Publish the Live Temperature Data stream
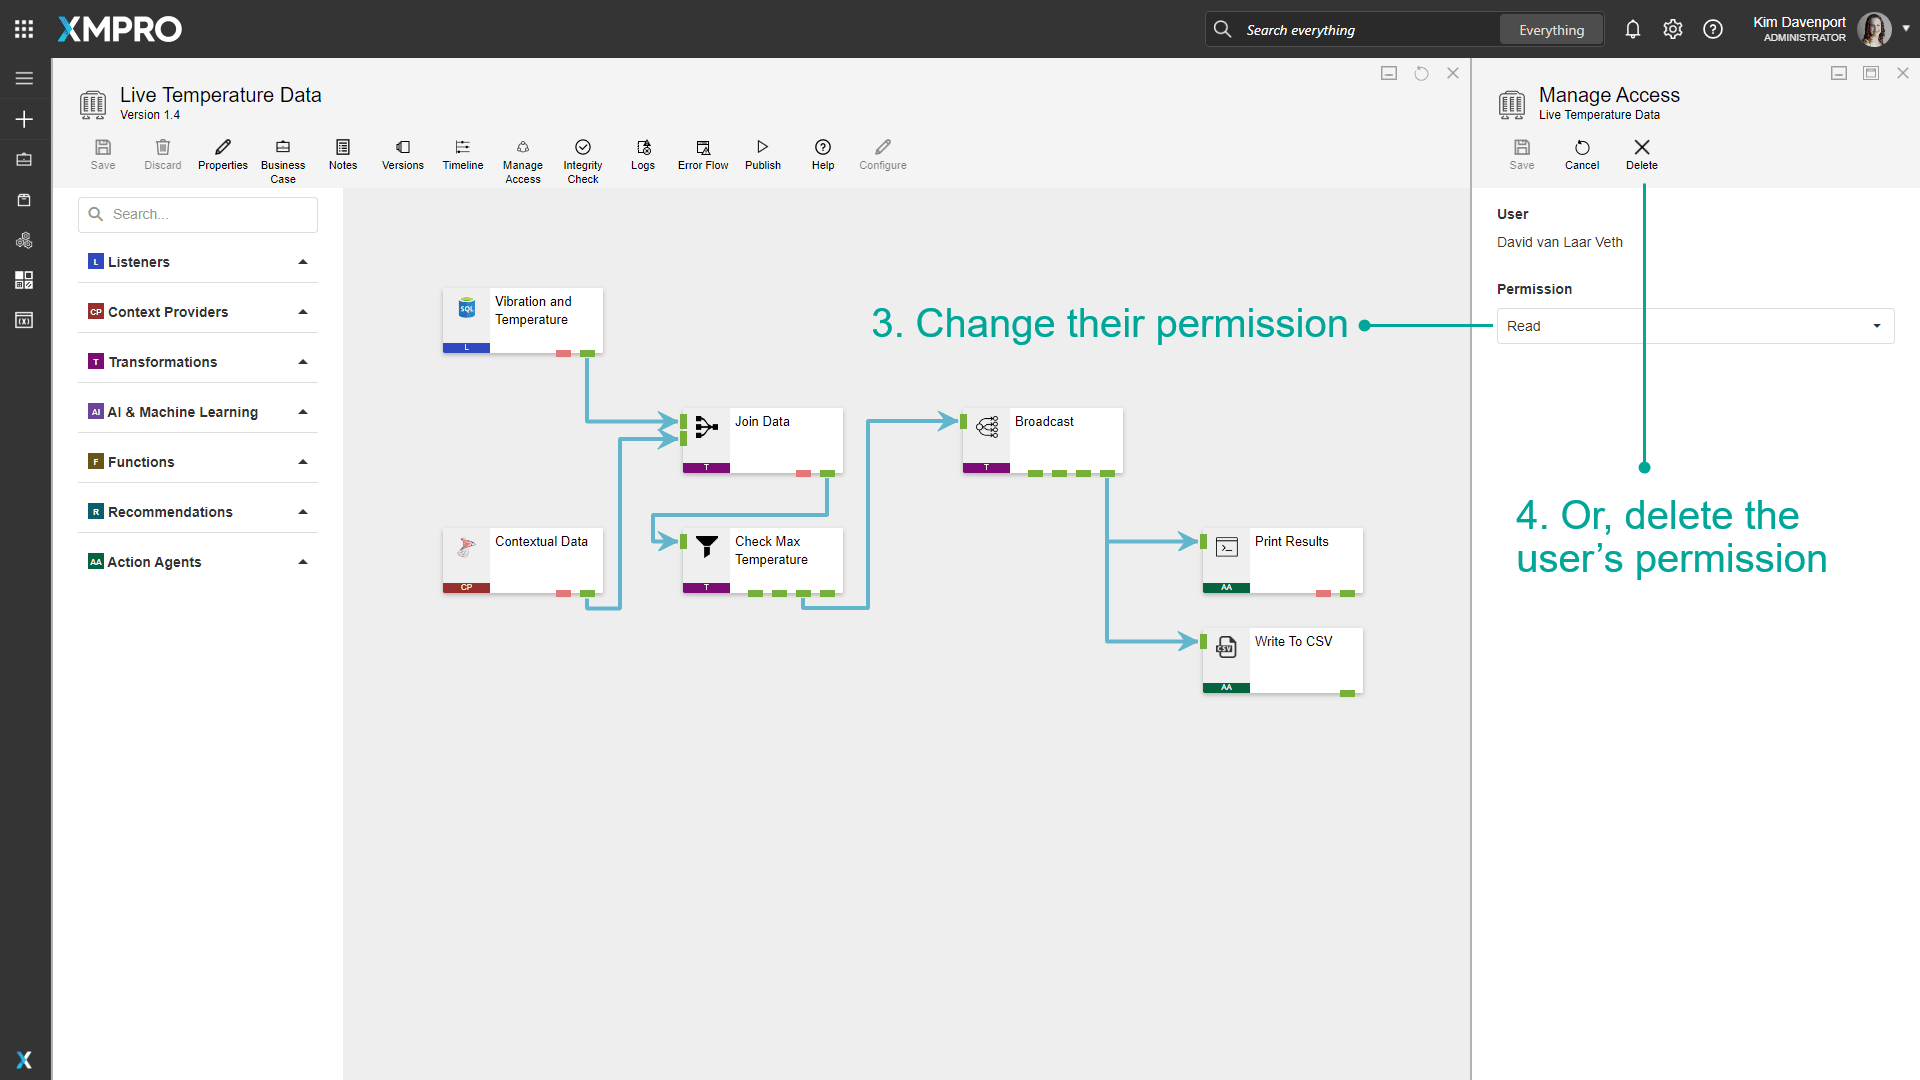The image size is (1920, 1080). (x=763, y=155)
